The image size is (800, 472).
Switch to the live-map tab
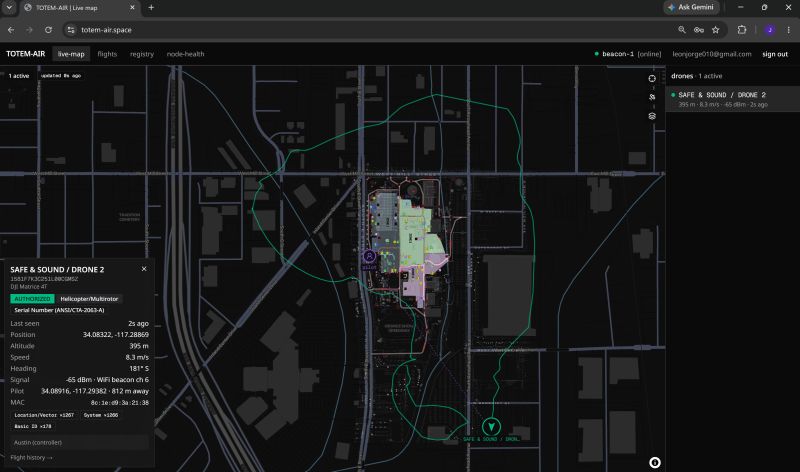click(x=71, y=54)
